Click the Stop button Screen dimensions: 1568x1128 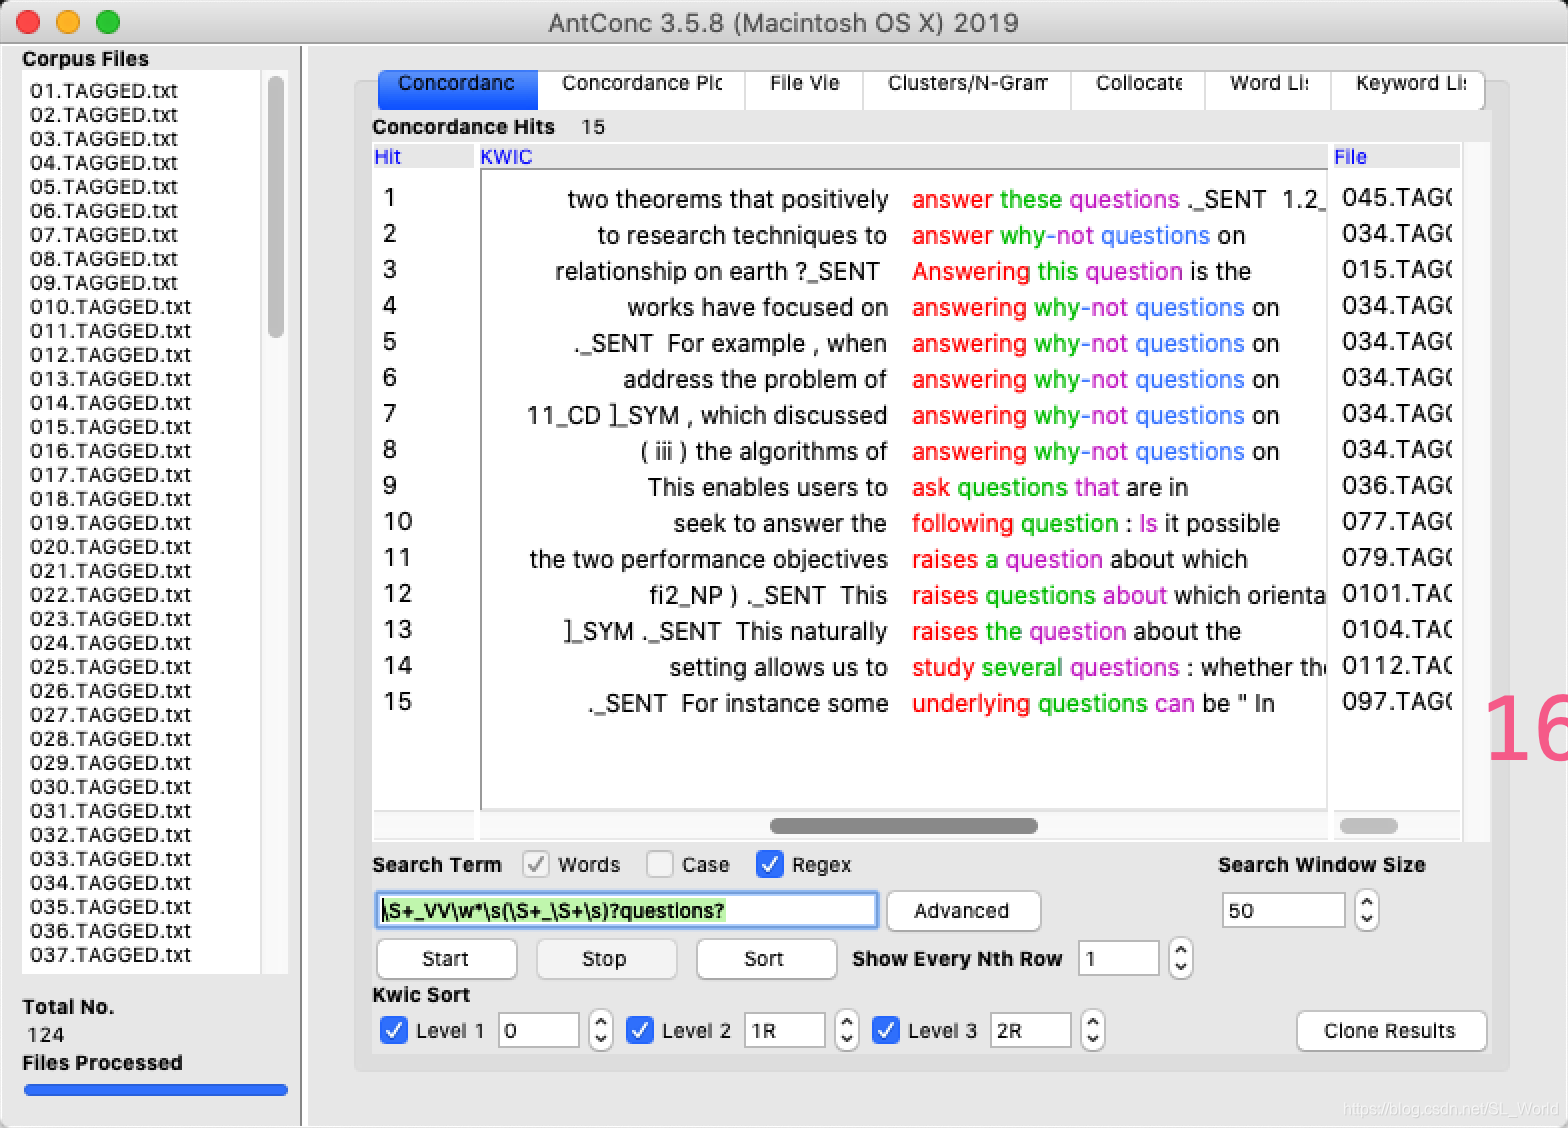605,959
